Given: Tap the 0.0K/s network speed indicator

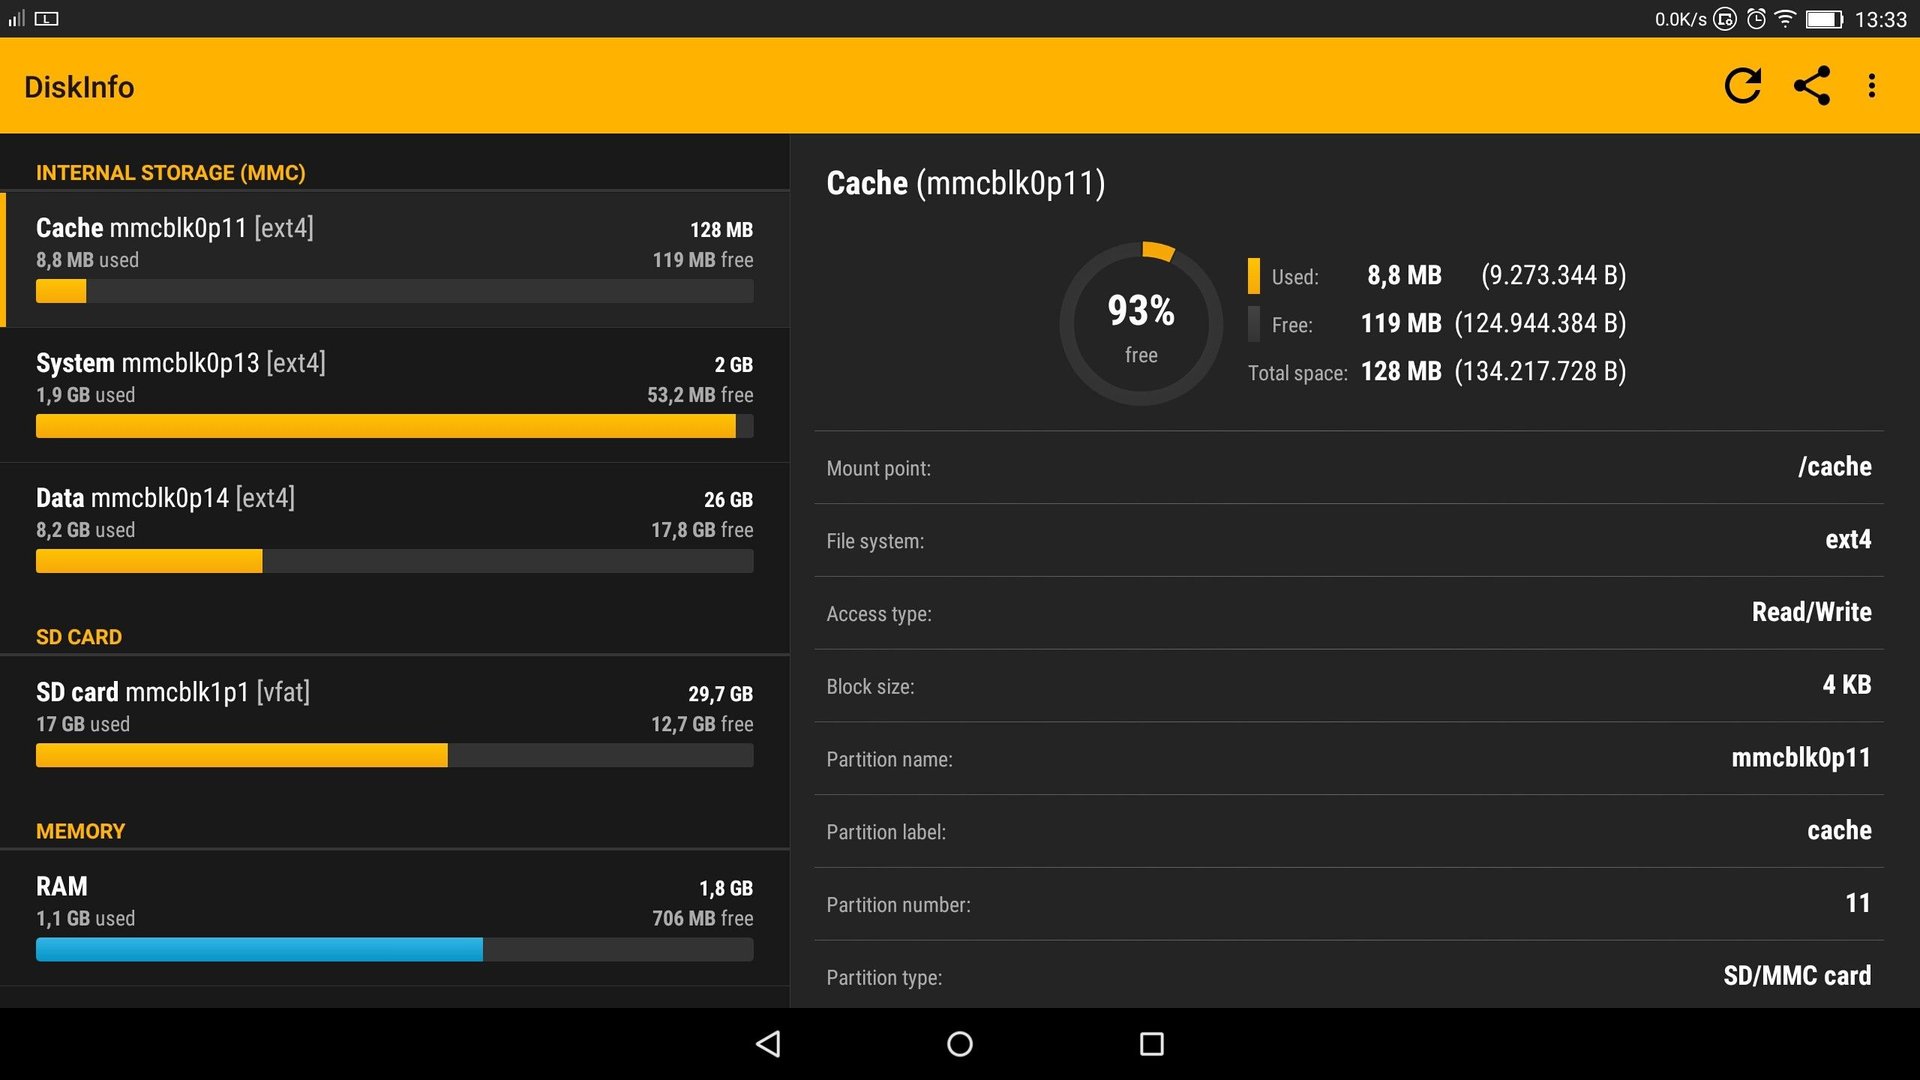Looking at the screenshot, I should (1680, 19).
